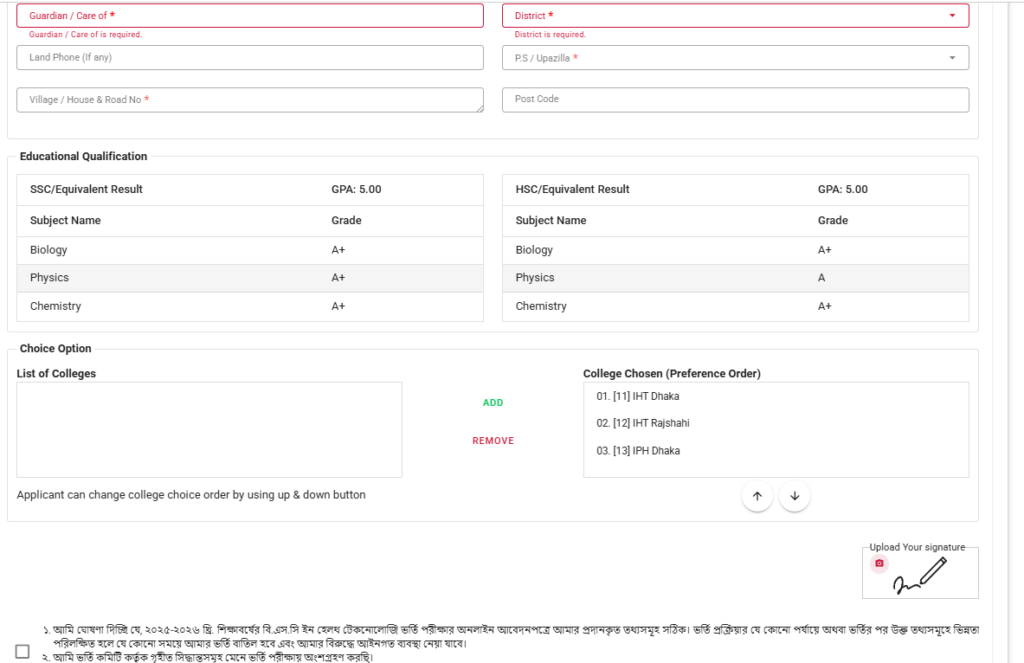The width and height of the screenshot is (1024, 663).
Task: Click the move down arrow button
Action: [794, 496]
